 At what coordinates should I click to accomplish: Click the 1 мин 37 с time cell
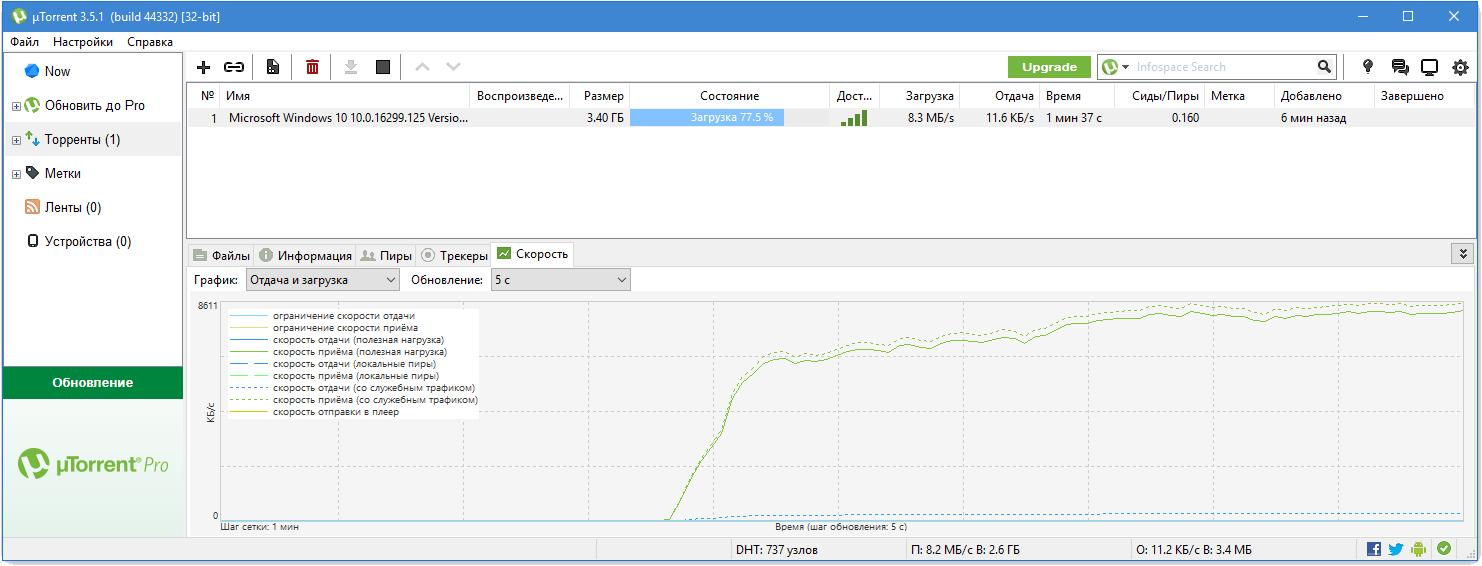point(1075,118)
